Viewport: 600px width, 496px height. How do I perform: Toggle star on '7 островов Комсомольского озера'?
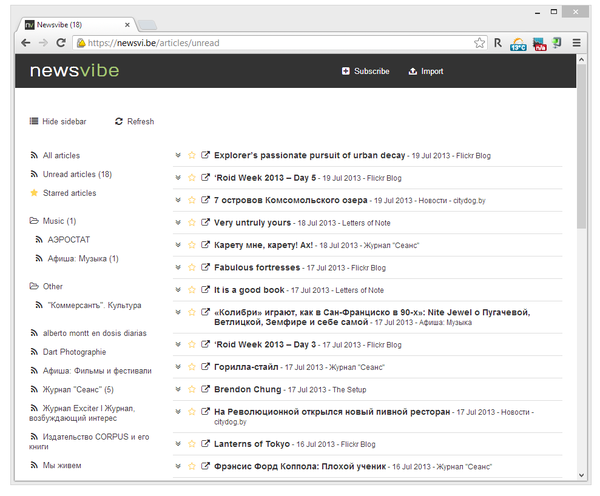(192, 200)
